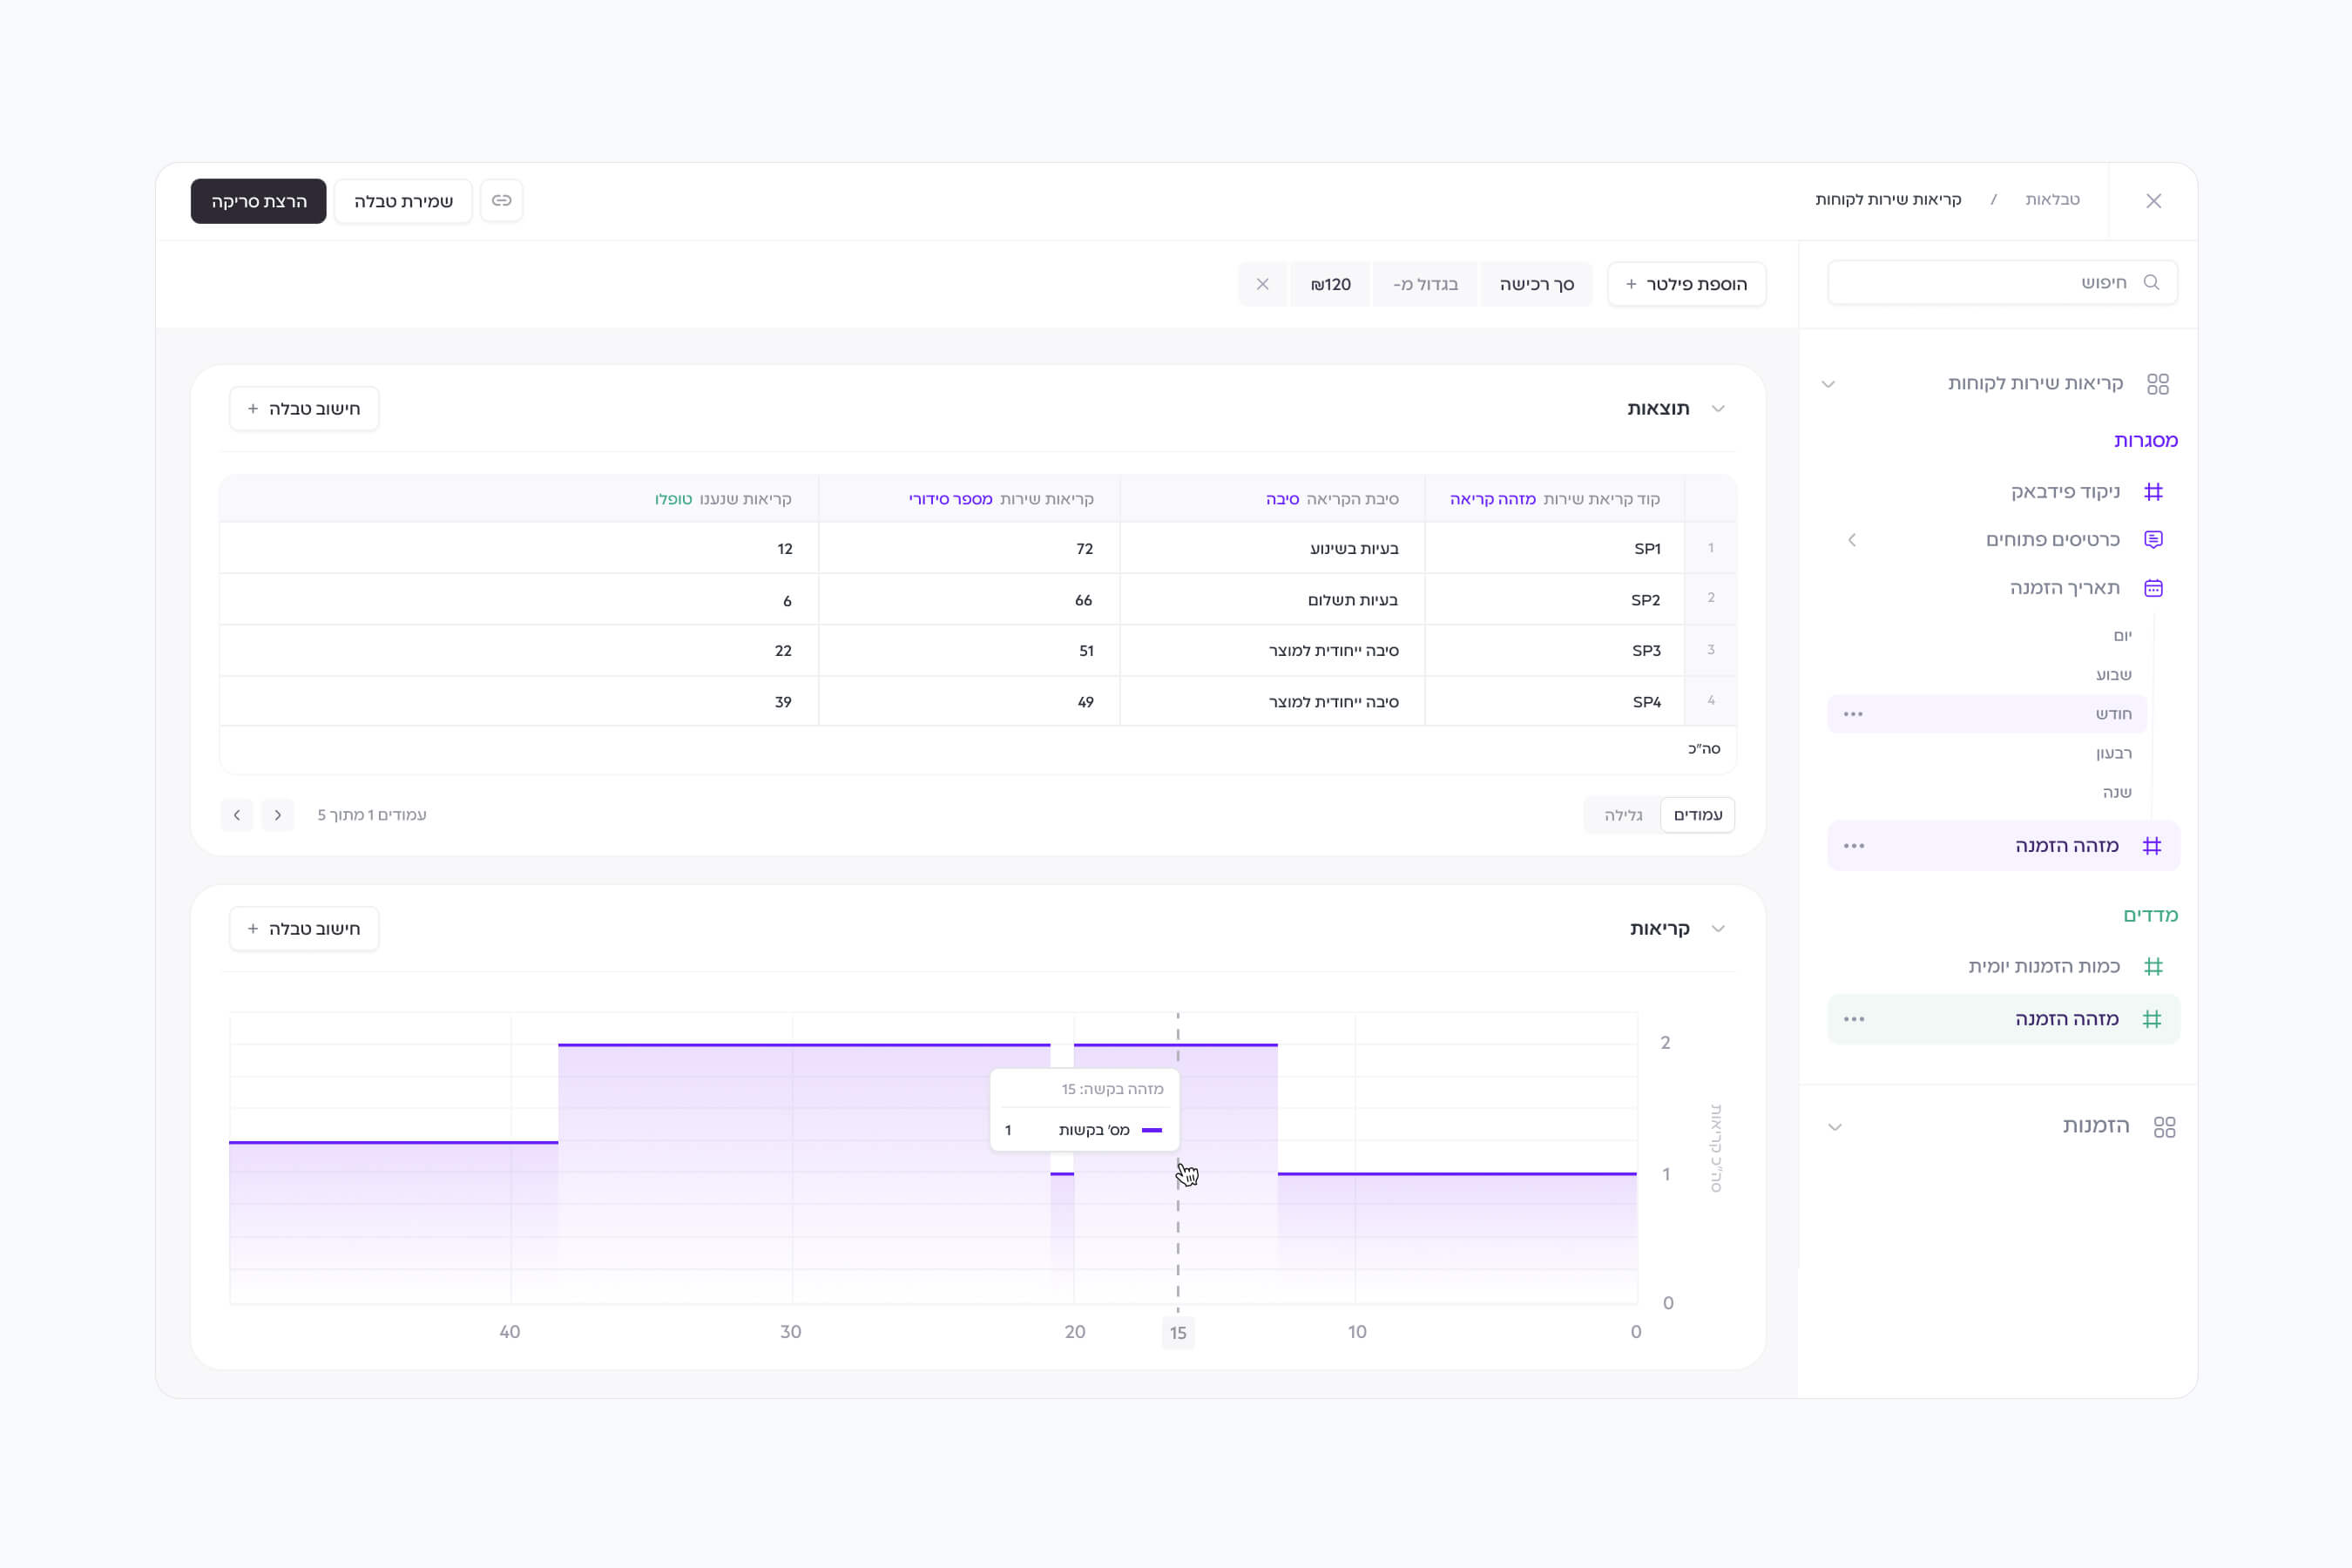Viewport: 2352px width, 1568px height.
Task: Open three-dot menu on חודש row
Action: point(1852,714)
